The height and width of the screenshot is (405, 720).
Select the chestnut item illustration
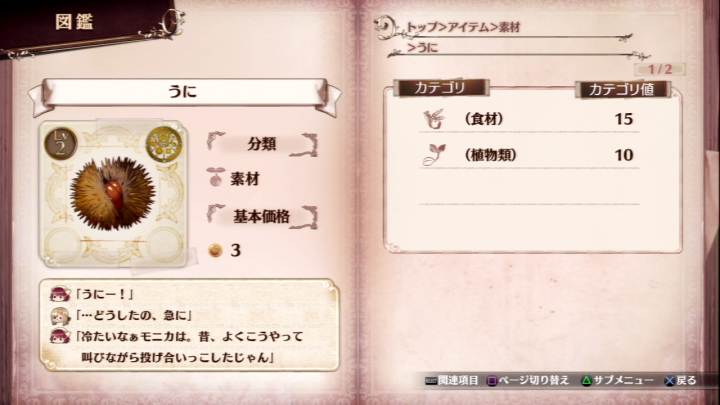coord(112,193)
